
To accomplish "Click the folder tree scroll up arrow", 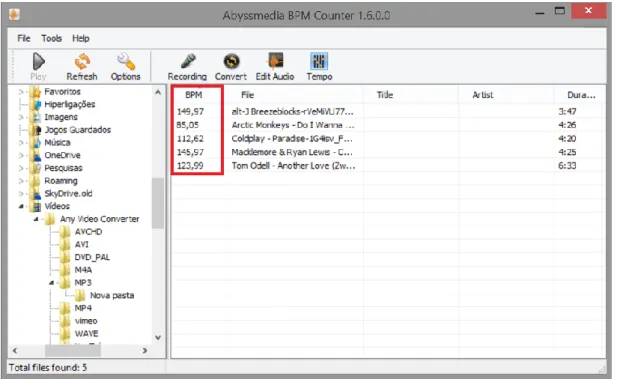I will point(158,92).
